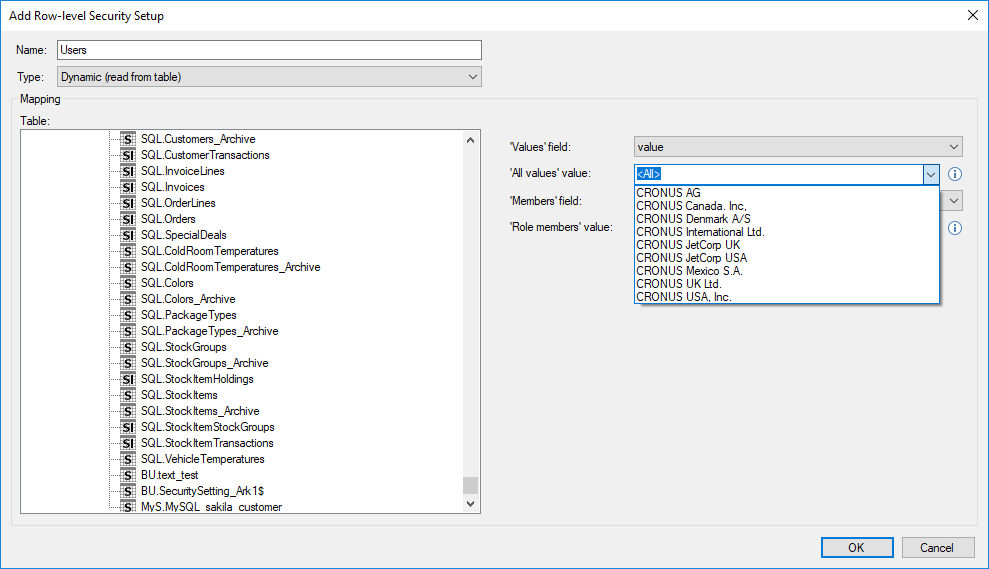Click the <All> text box
This screenshot has height=569, width=989.
coord(778,174)
